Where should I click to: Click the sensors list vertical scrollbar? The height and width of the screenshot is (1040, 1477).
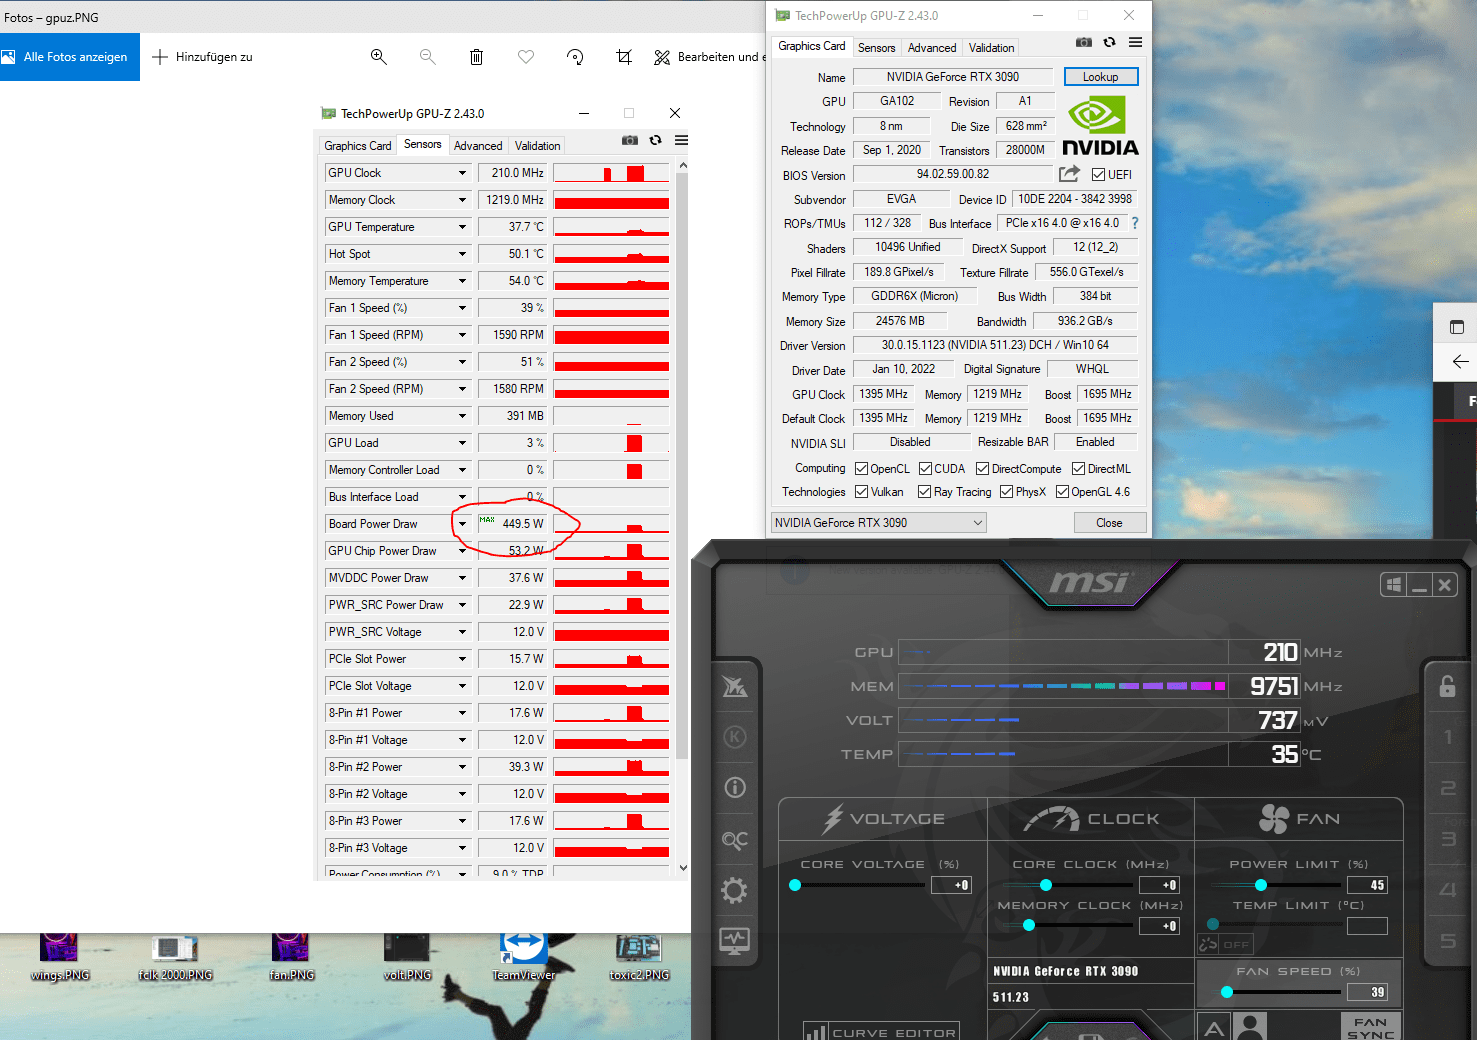click(x=683, y=467)
